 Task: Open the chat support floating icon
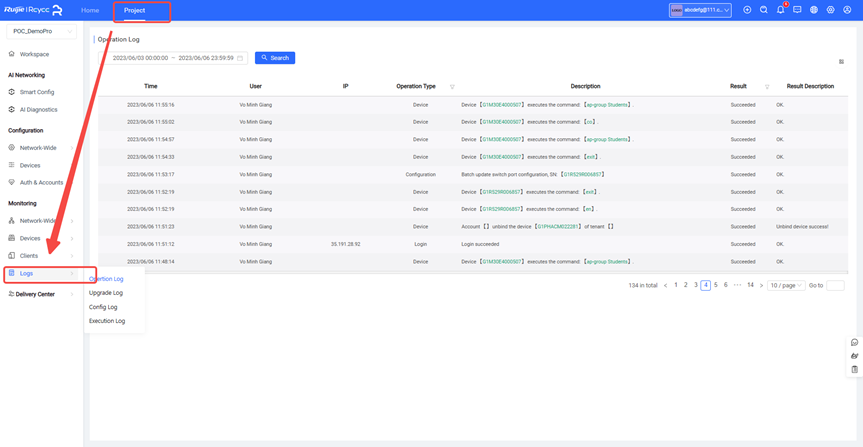click(854, 343)
